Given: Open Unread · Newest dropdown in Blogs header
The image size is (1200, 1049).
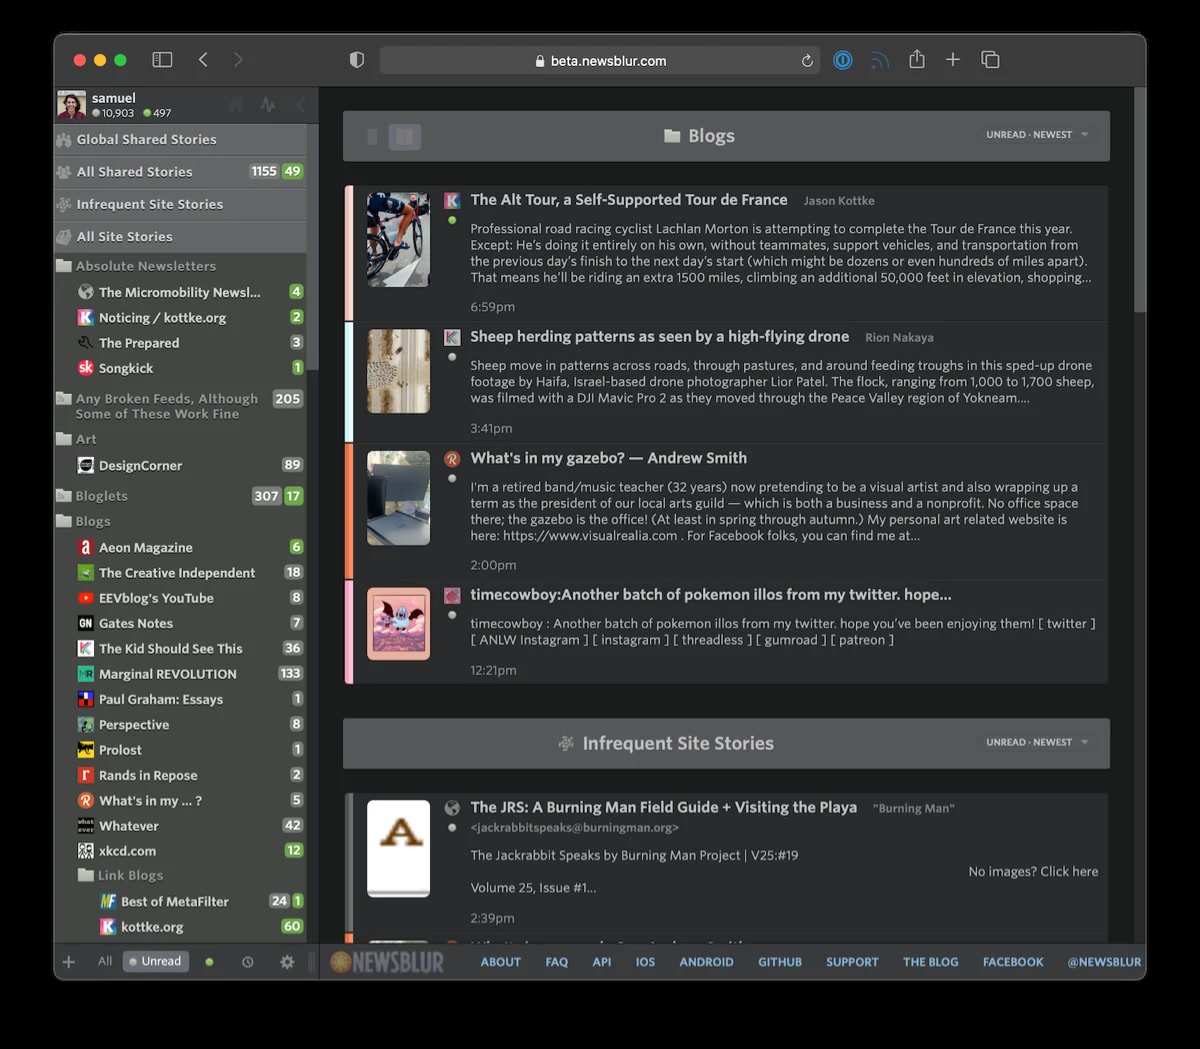Looking at the screenshot, I should click(1037, 135).
